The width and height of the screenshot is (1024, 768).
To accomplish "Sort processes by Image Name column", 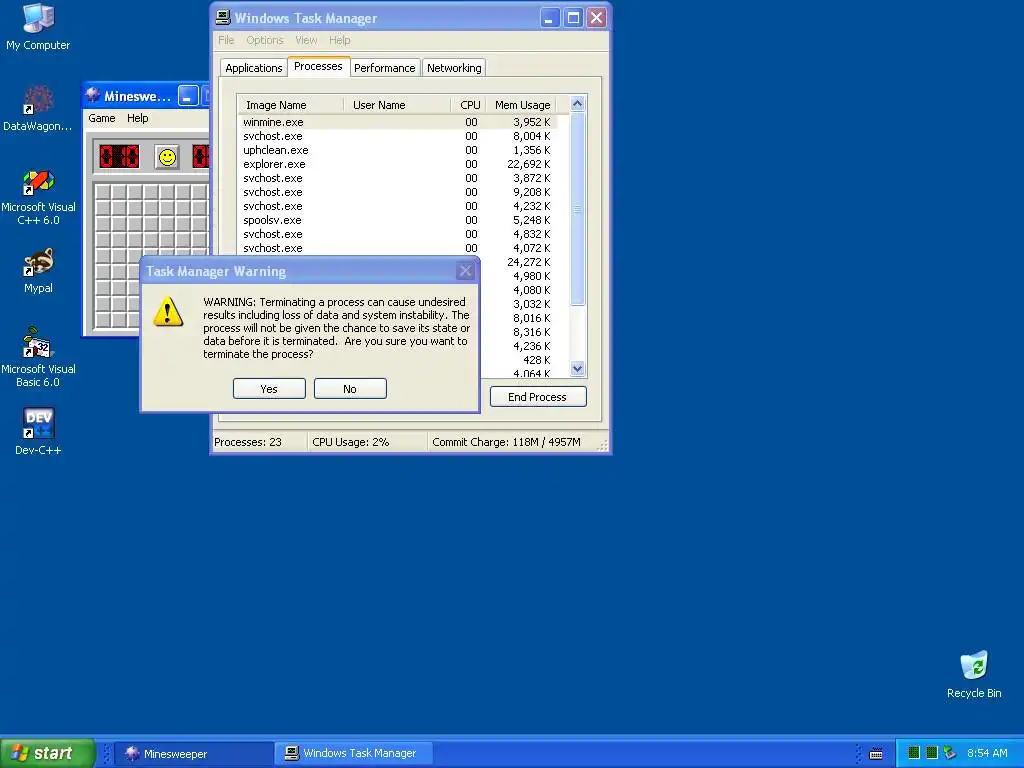I will click(x=291, y=105).
